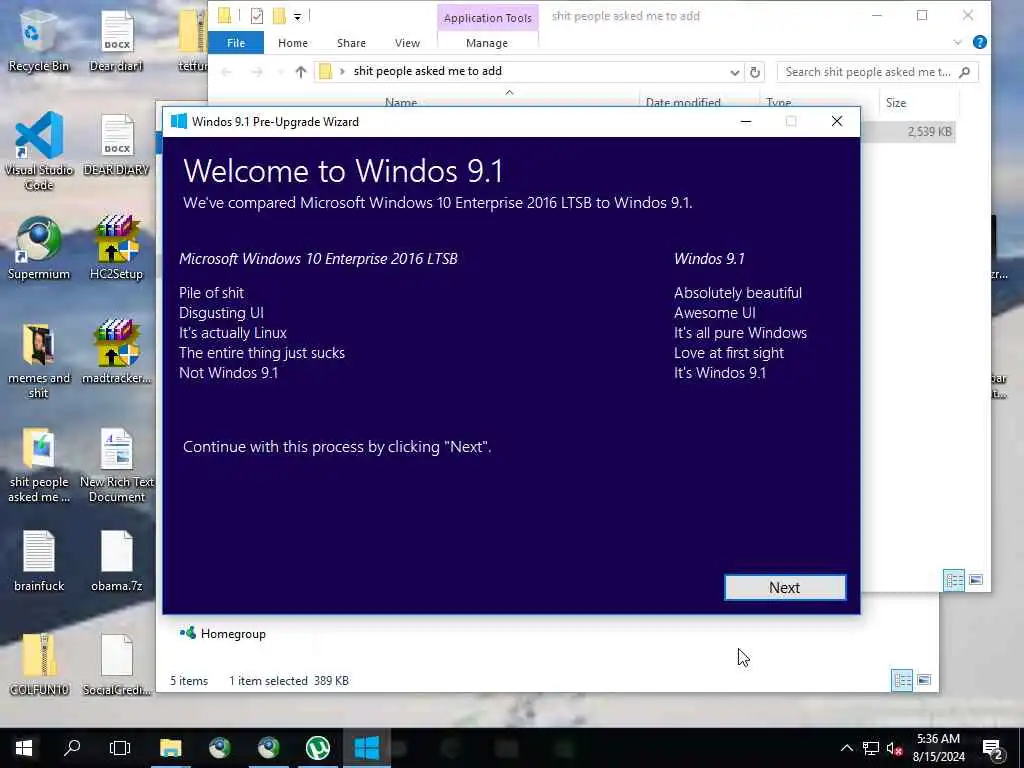
Task: Switch rear Explorer to large icons view
Action: pyautogui.click(x=924, y=680)
